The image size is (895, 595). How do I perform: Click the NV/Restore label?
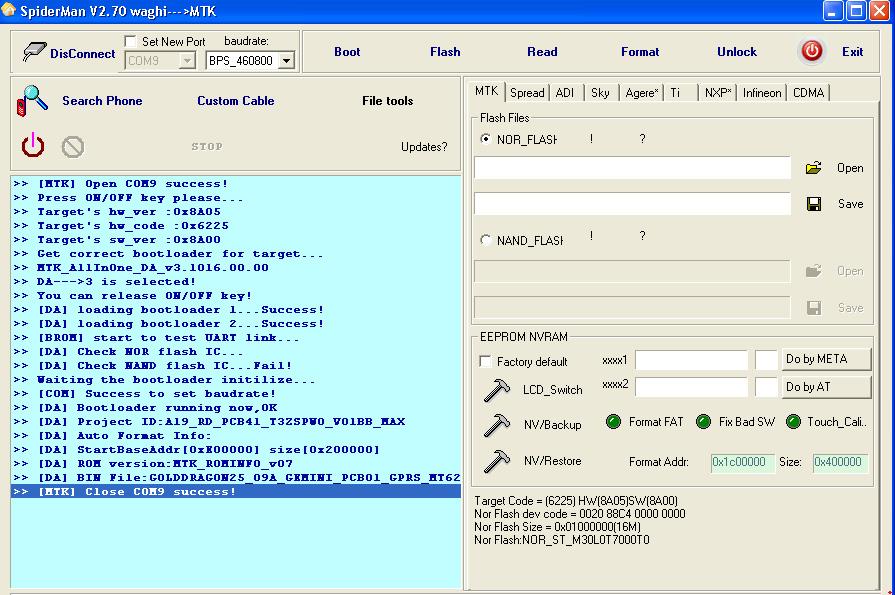tap(553, 461)
